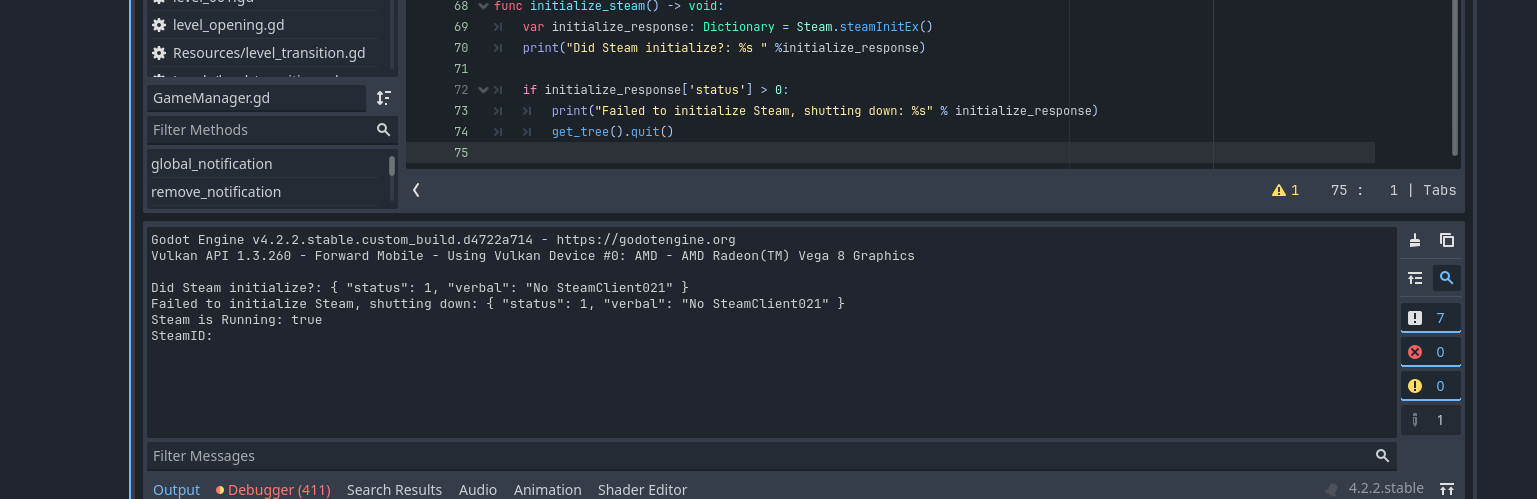Click the gear icon beside Resources/level_transition.gd
The height and width of the screenshot is (499, 1537).
158,53
